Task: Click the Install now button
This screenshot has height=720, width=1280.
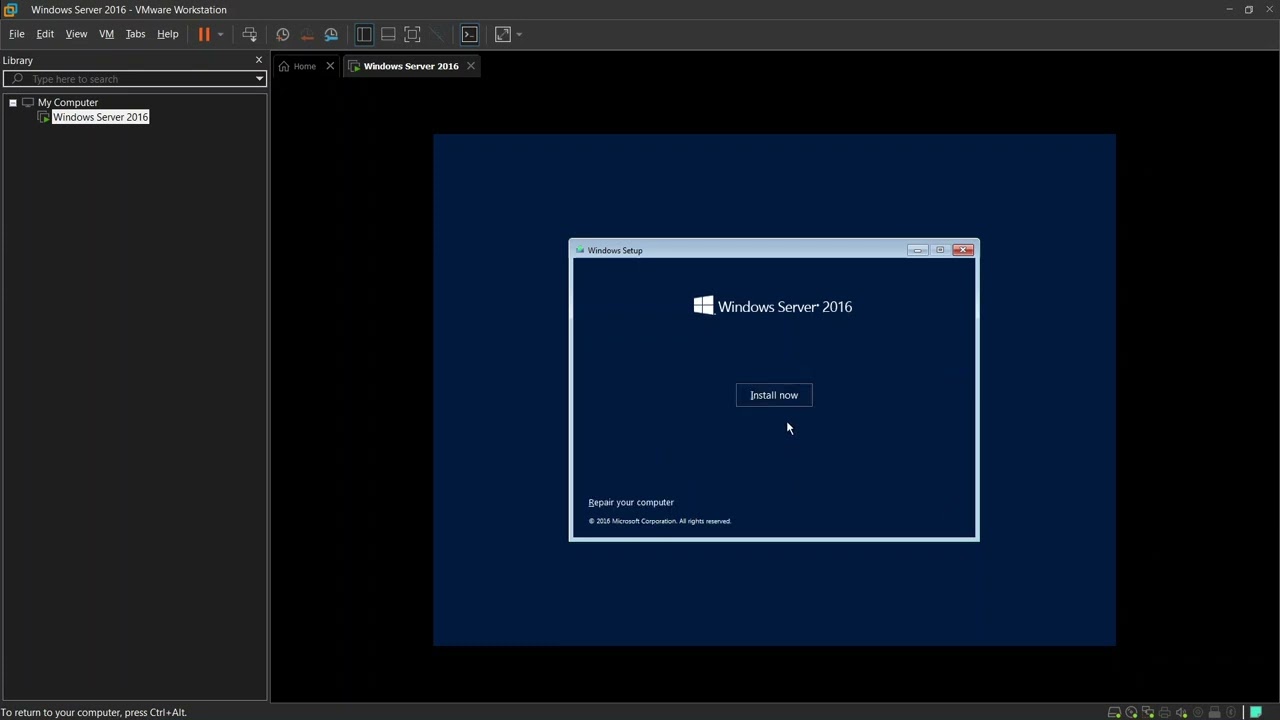Action: coord(774,395)
